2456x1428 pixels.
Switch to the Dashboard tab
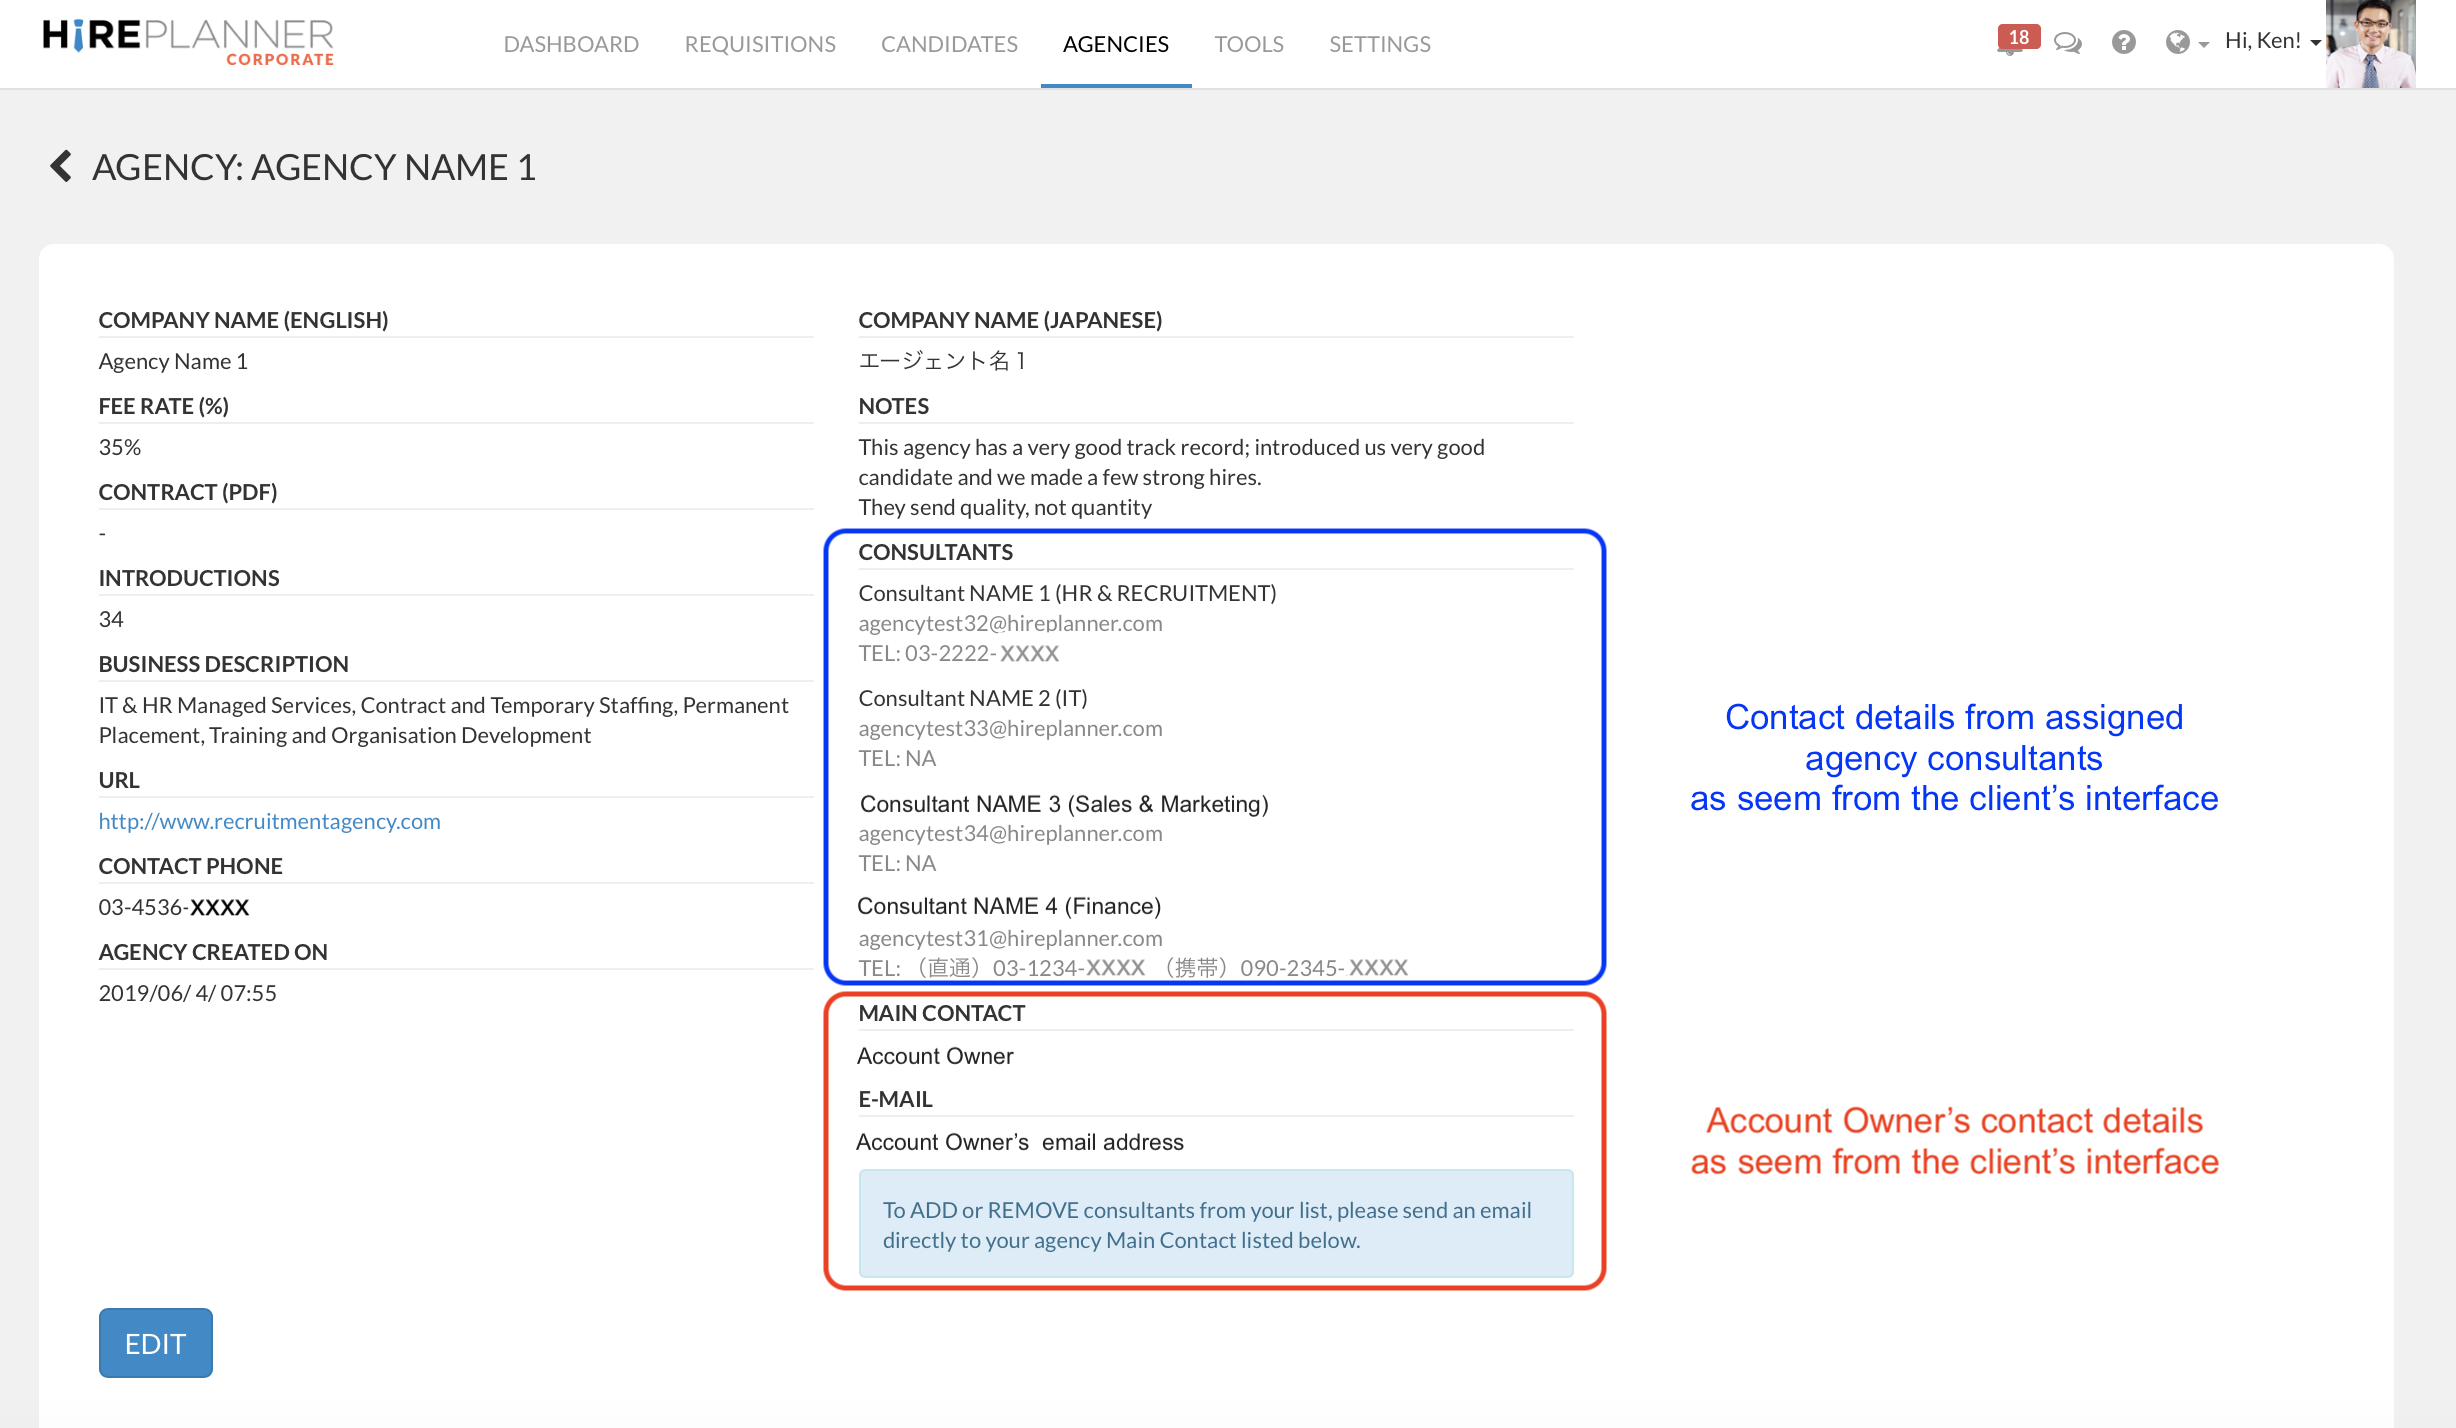[571, 44]
